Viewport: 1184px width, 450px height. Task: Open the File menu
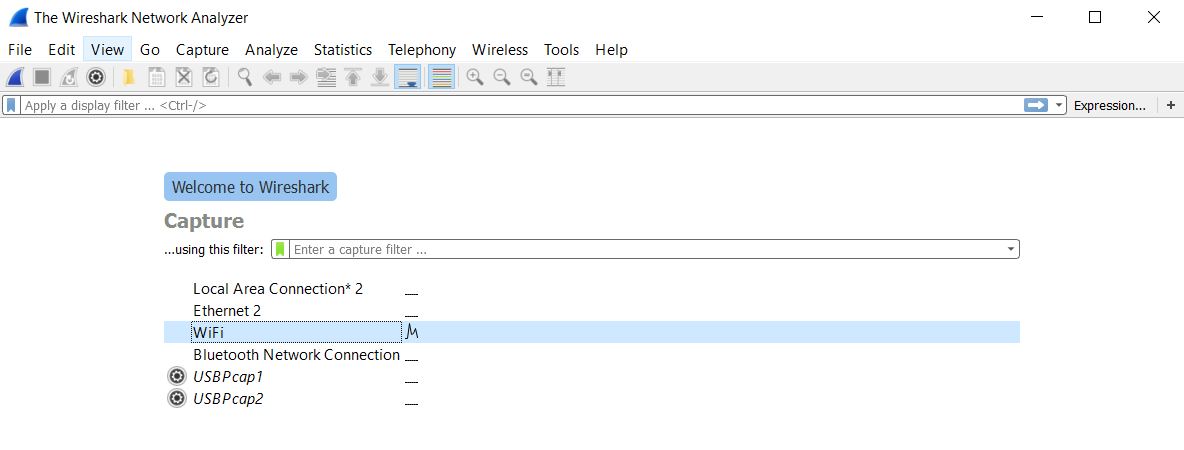click(x=20, y=50)
